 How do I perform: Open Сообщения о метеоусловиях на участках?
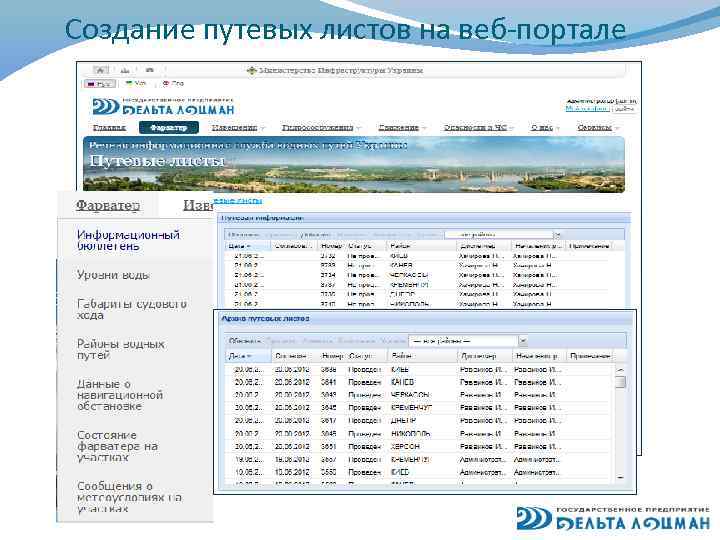(129, 497)
